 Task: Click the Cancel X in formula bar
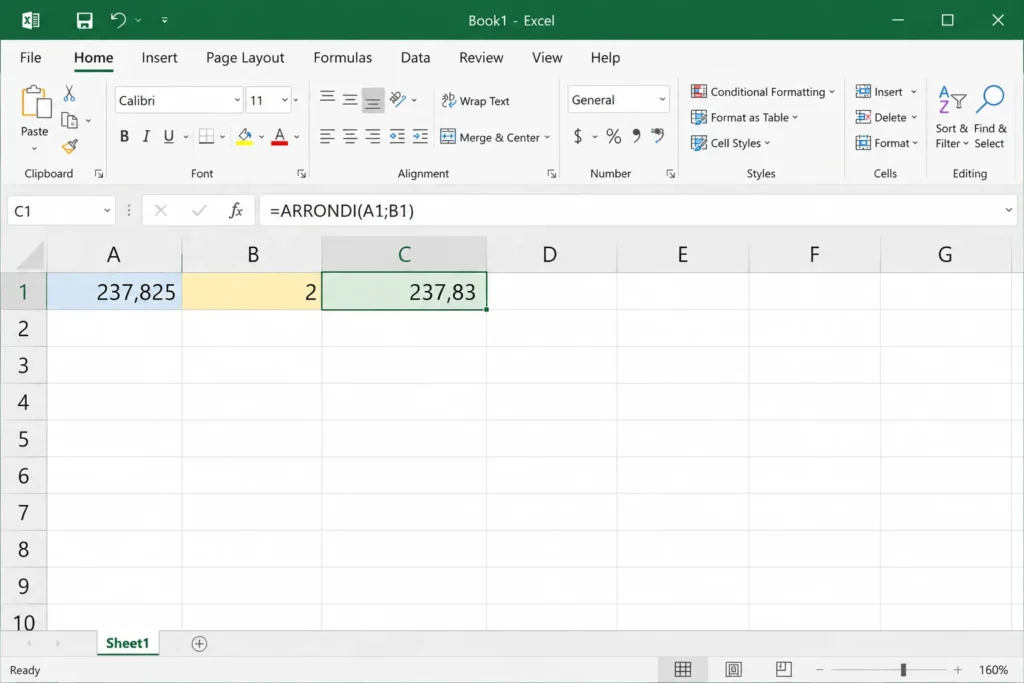coord(161,210)
